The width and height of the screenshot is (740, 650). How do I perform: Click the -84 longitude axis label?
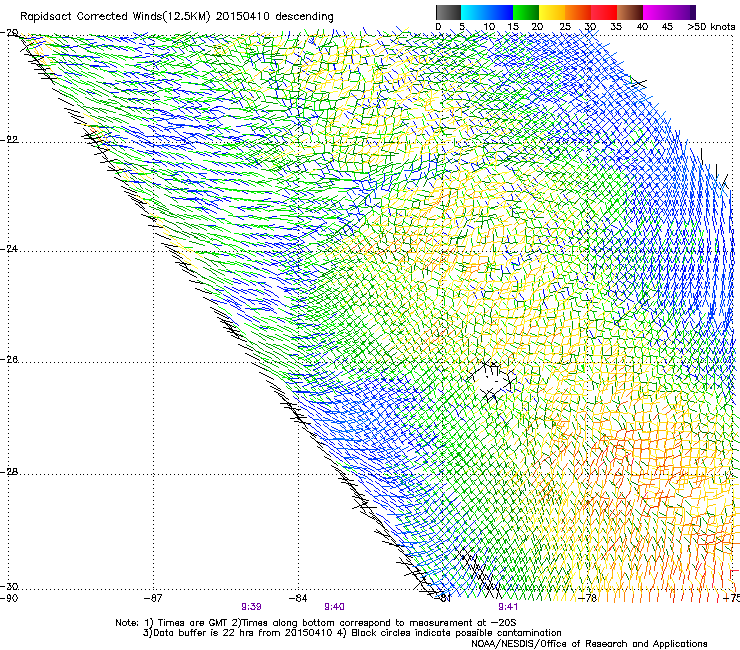pos(298,598)
